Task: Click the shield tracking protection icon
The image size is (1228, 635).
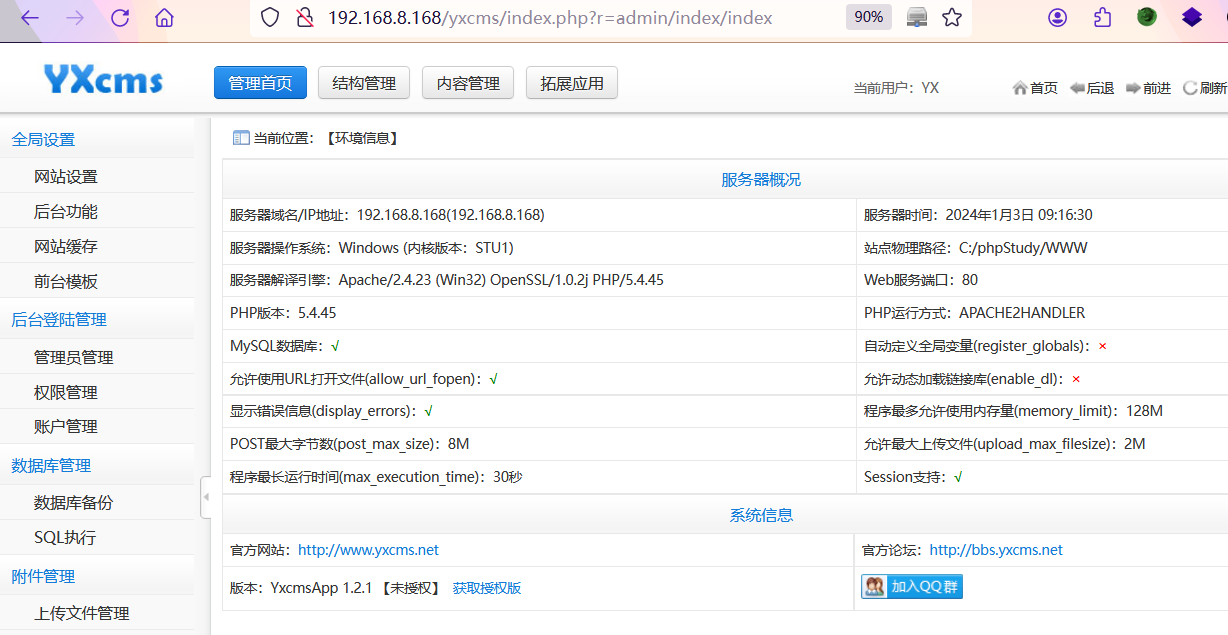Action: click(270, 18)
